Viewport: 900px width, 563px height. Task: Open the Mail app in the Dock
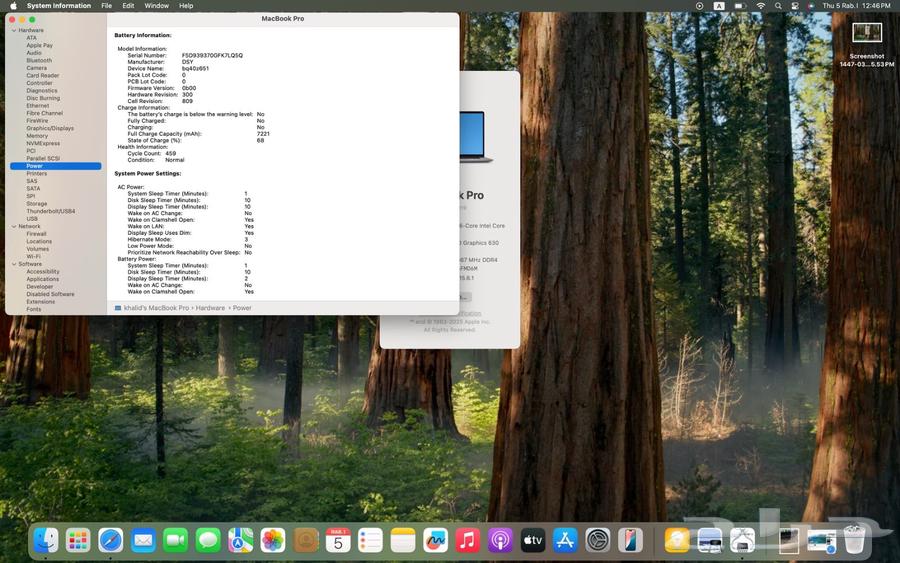[143, 540]
